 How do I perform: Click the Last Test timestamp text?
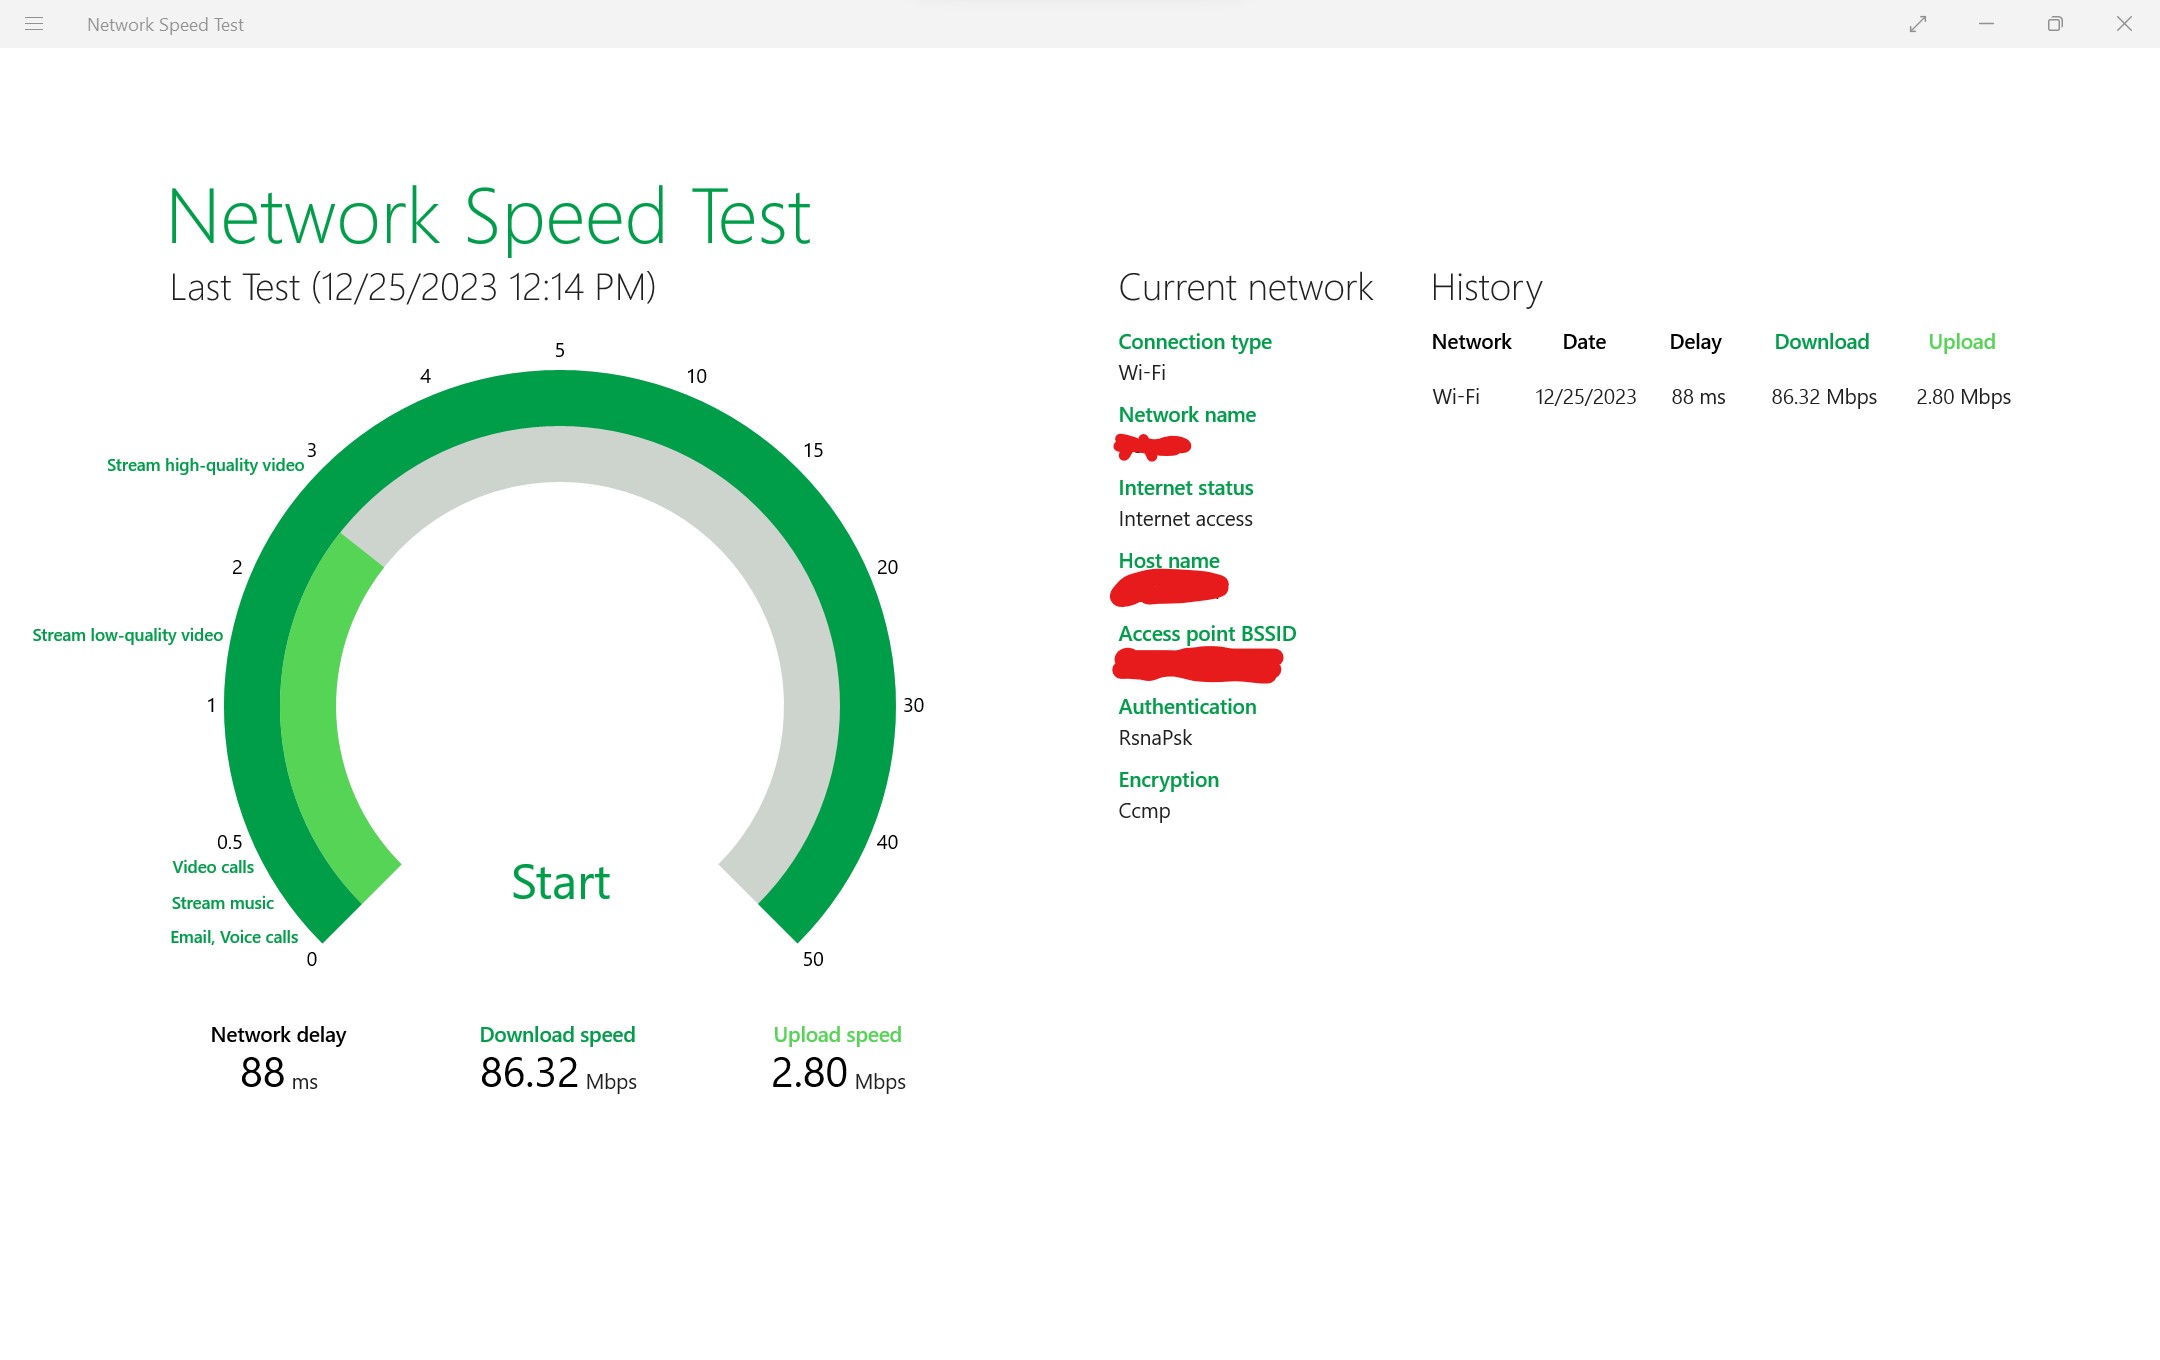click(x=413, y=287)
